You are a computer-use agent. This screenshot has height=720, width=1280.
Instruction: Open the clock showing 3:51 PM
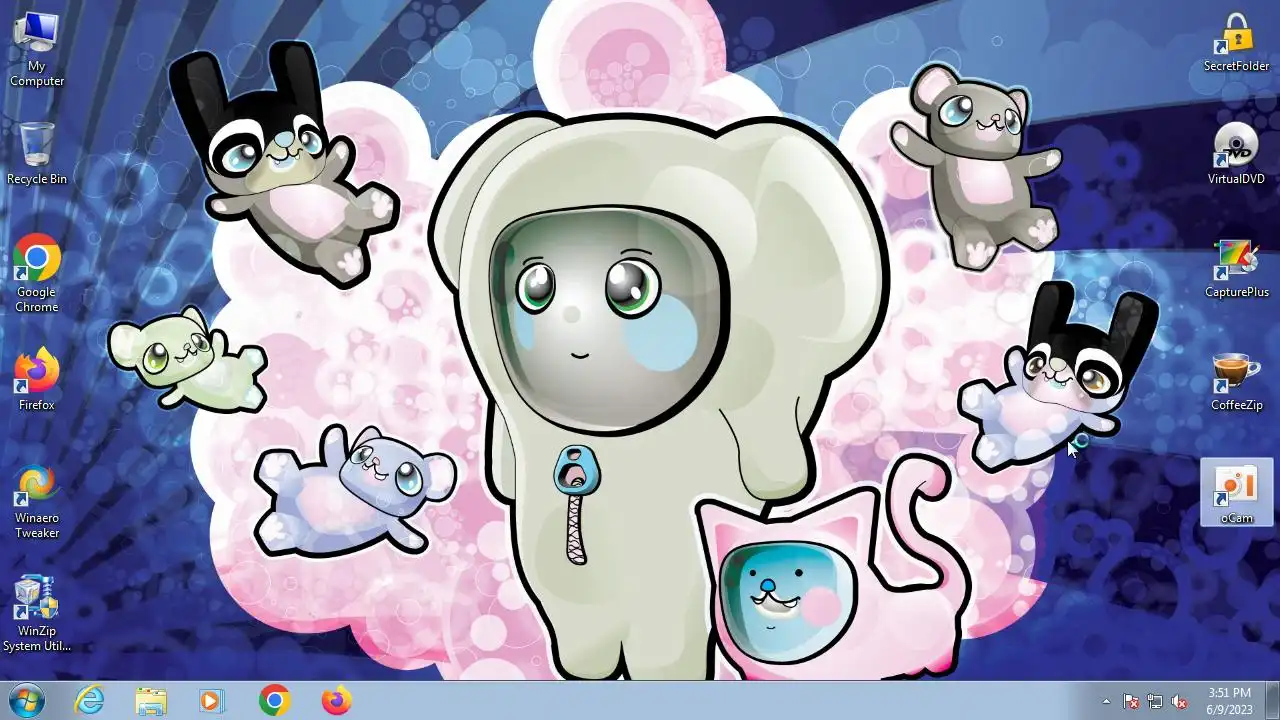pos(1229,701)
